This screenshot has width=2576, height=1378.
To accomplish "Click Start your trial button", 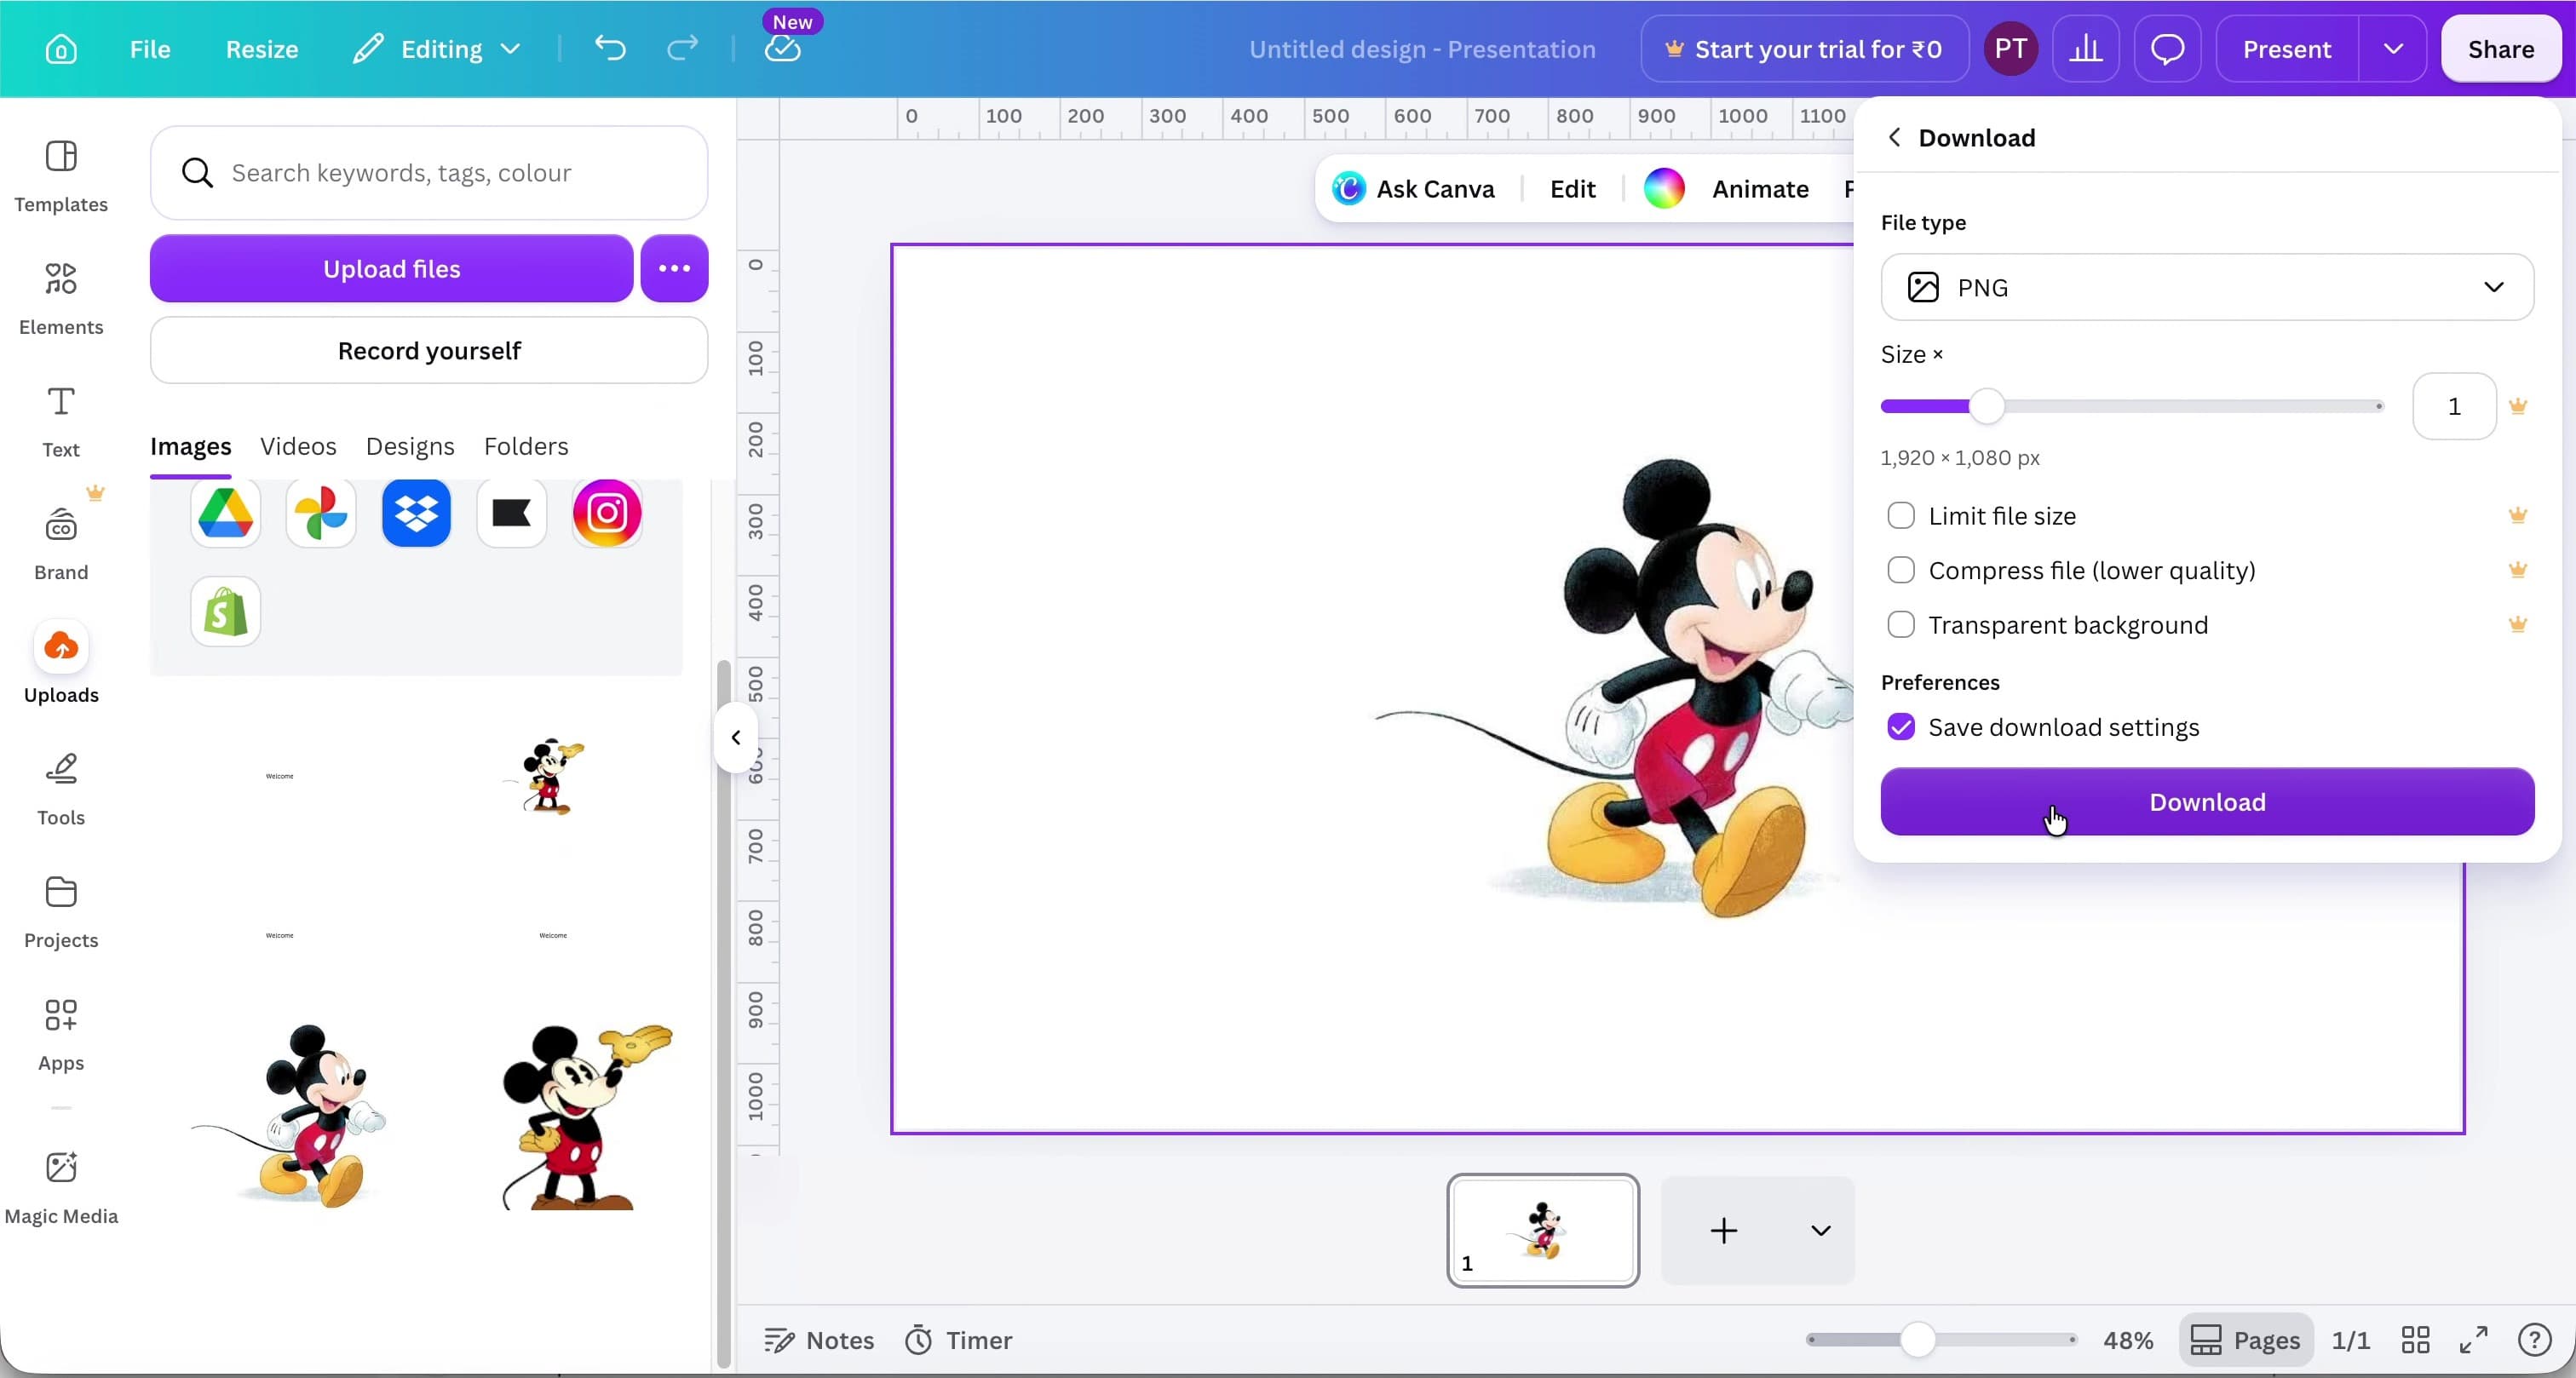I will tap(1804, 49).
